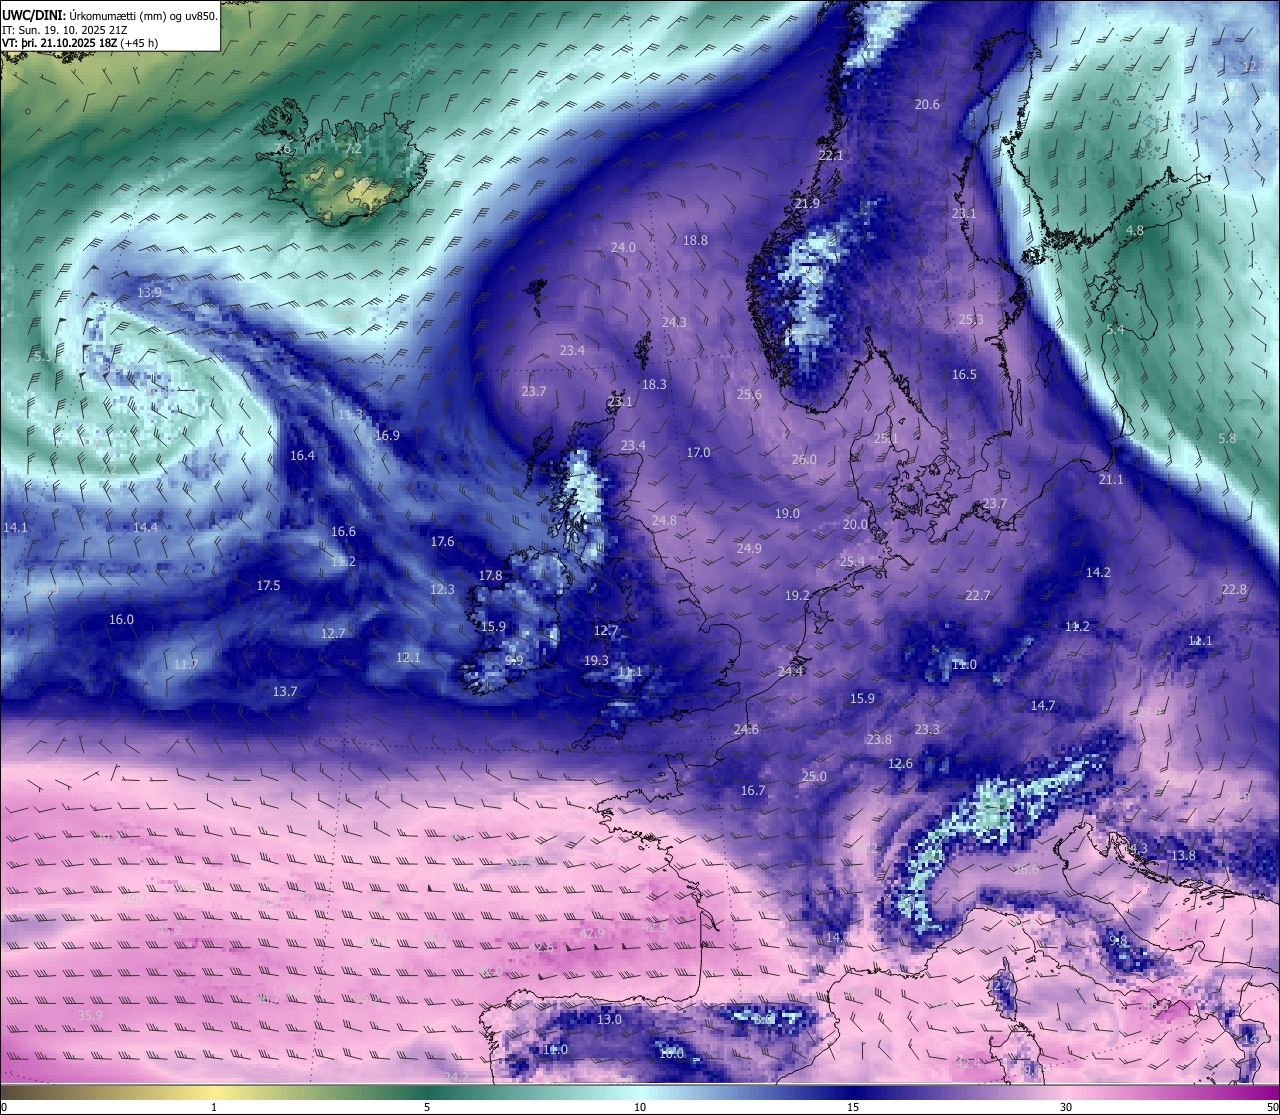
Task: Click the 15 tick on the colour scale
Action: pyautogui.click(x=853, y=1106)
